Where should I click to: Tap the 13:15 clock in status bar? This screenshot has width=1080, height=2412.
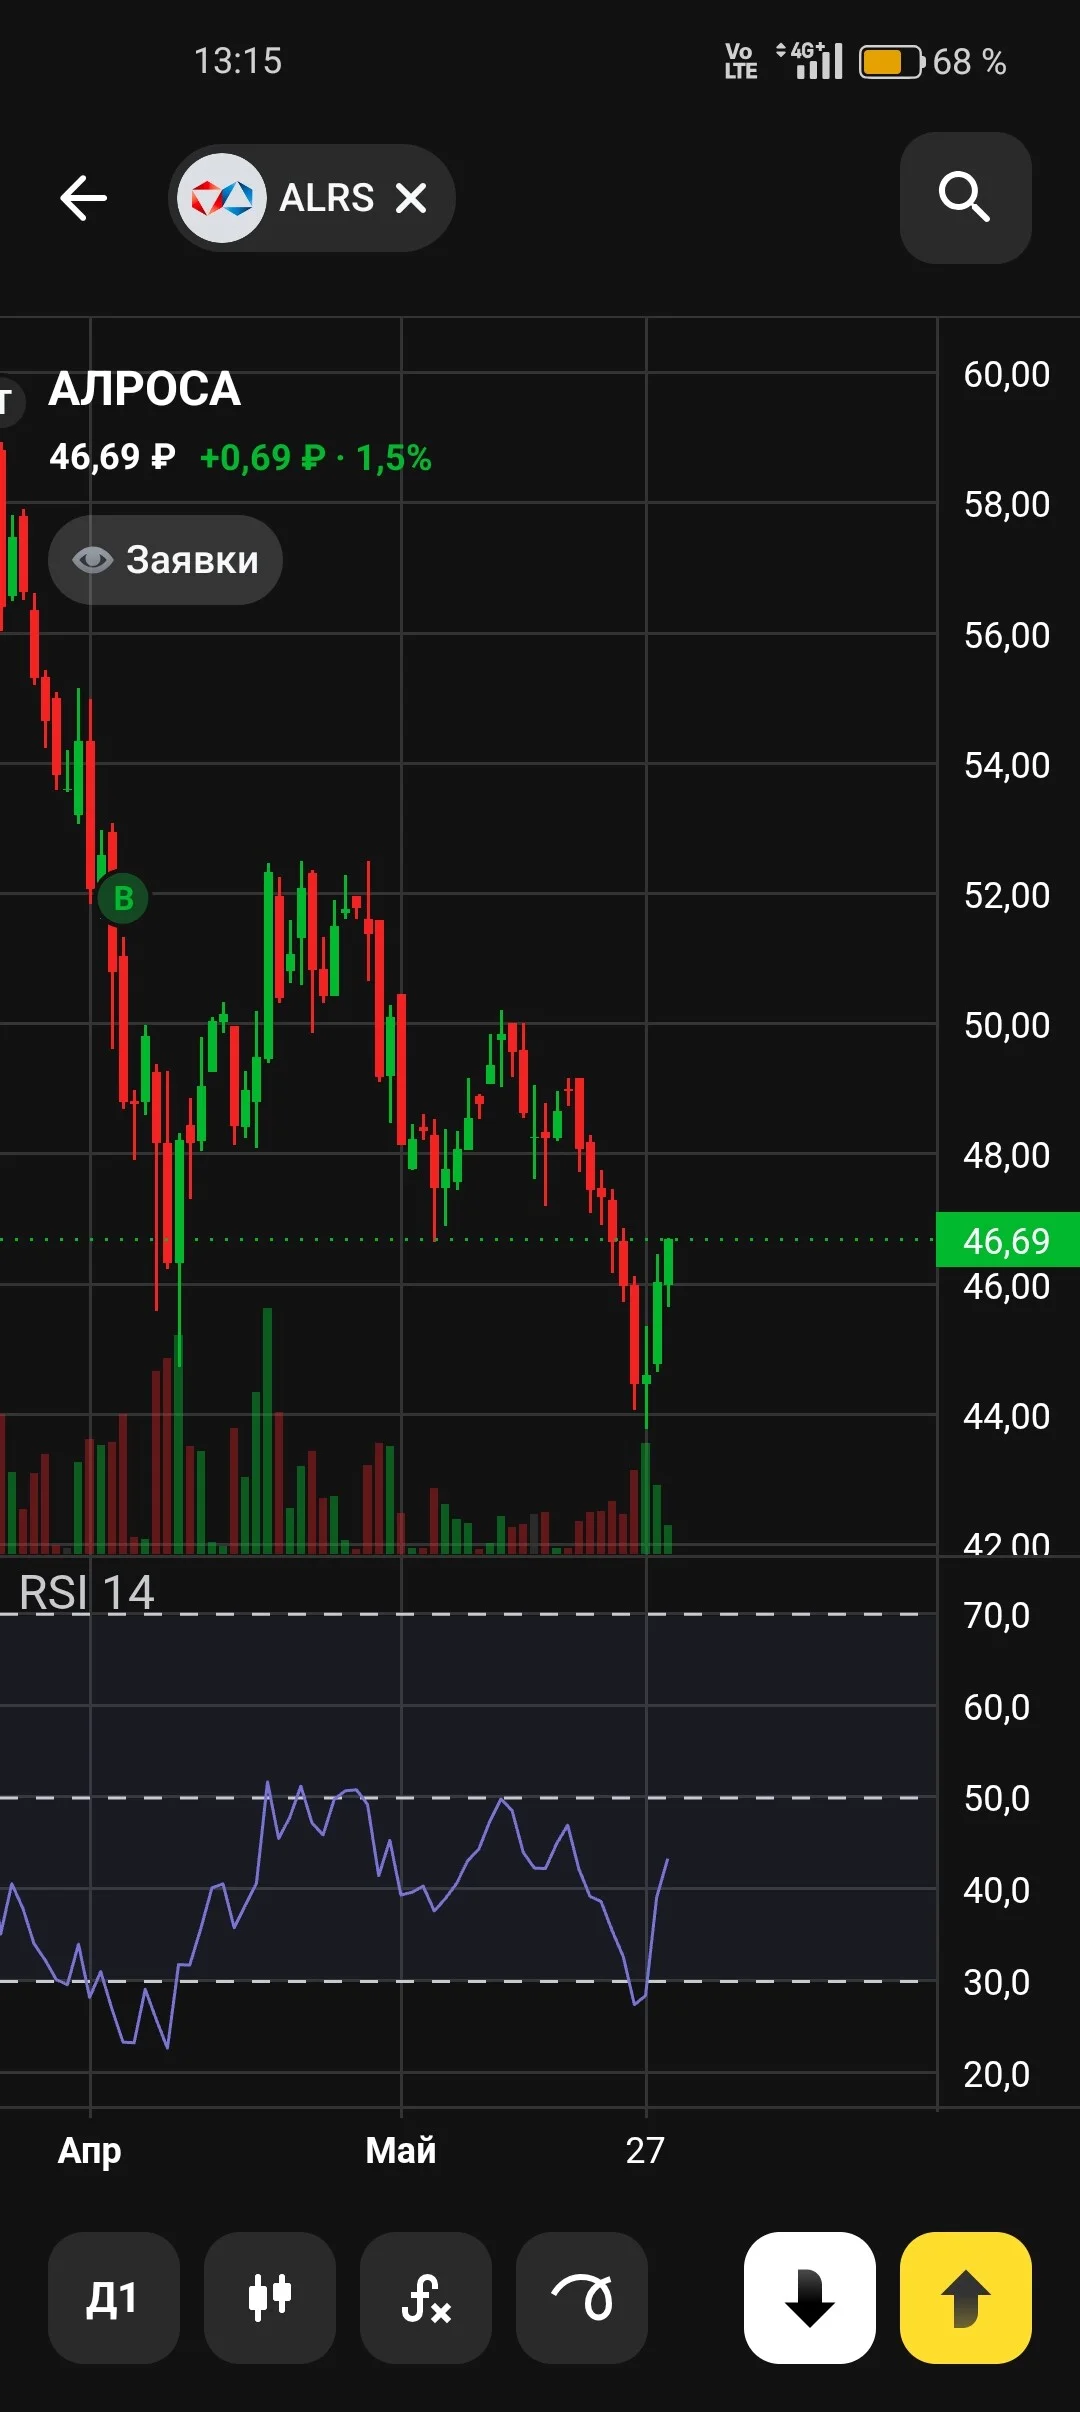pos(238,61)
